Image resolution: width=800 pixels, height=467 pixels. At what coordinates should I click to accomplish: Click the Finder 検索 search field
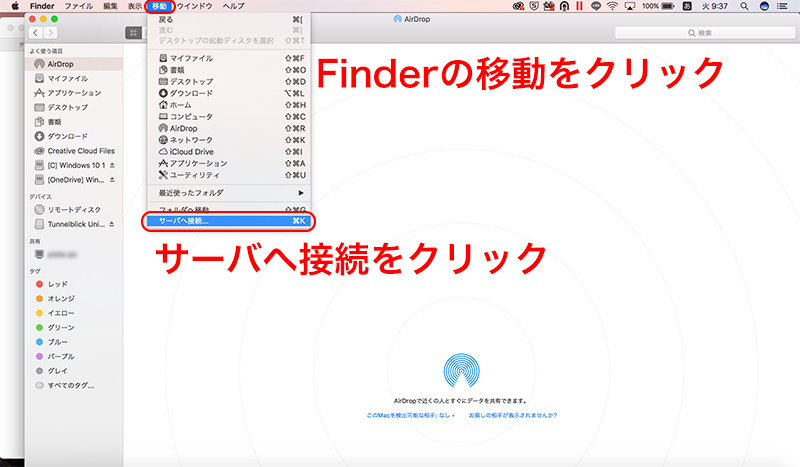point(705,33)
